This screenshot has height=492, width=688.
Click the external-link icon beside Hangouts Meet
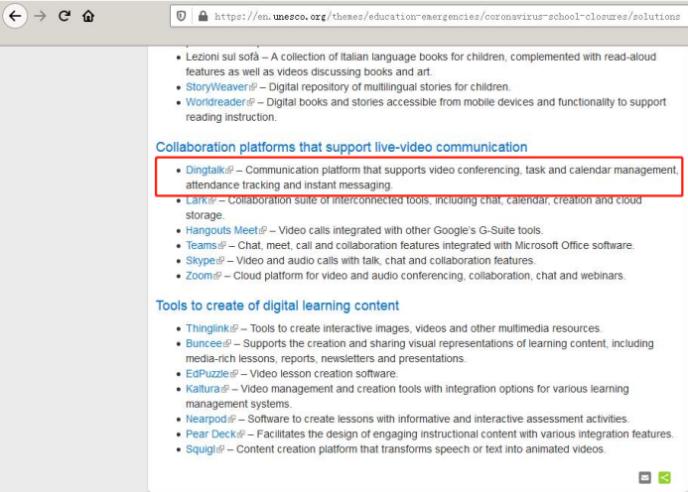point(262,231)
